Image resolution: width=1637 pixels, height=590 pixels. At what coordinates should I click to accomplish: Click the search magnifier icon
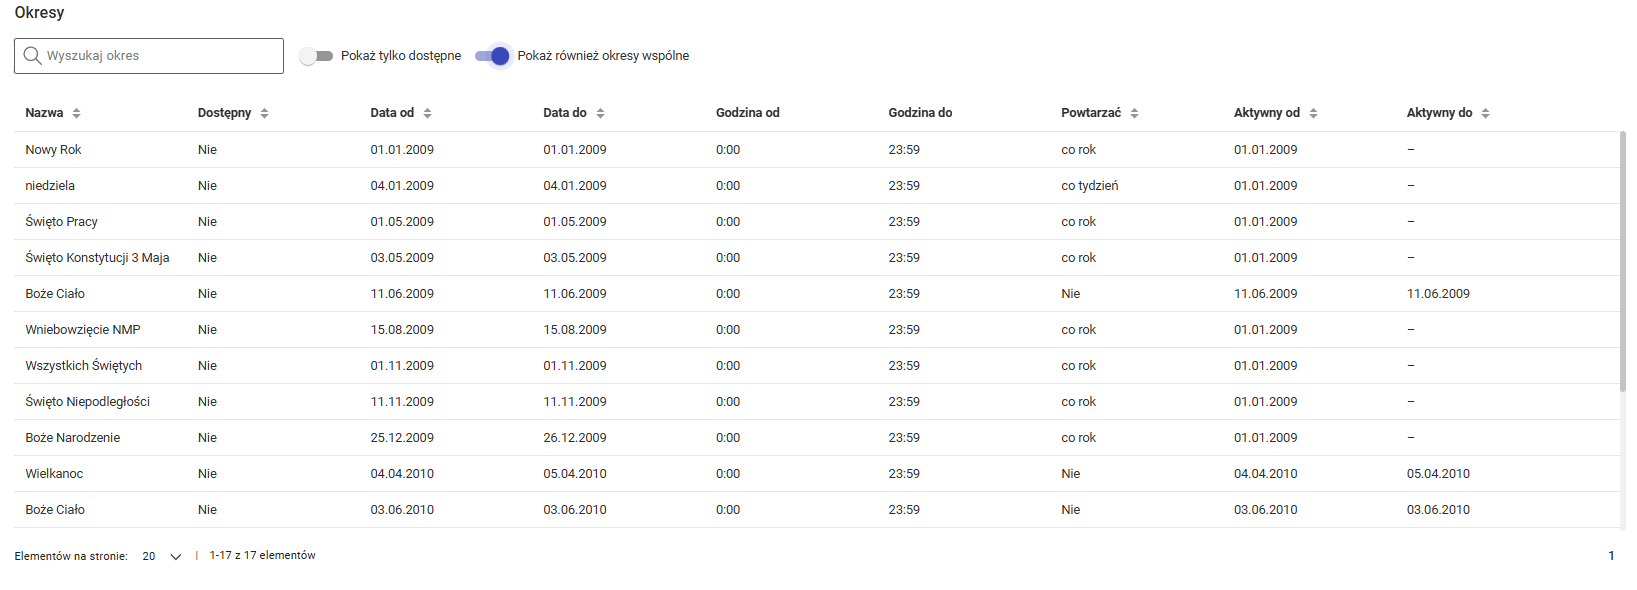click(32, 56)
